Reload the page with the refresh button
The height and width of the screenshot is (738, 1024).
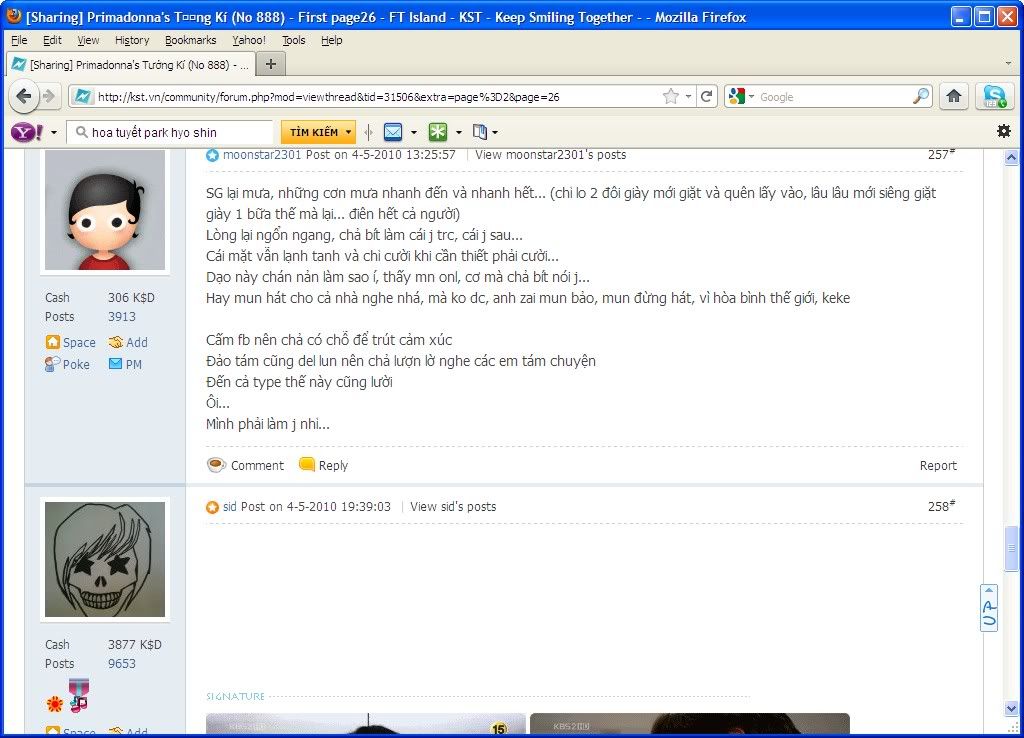coord(706,97)
